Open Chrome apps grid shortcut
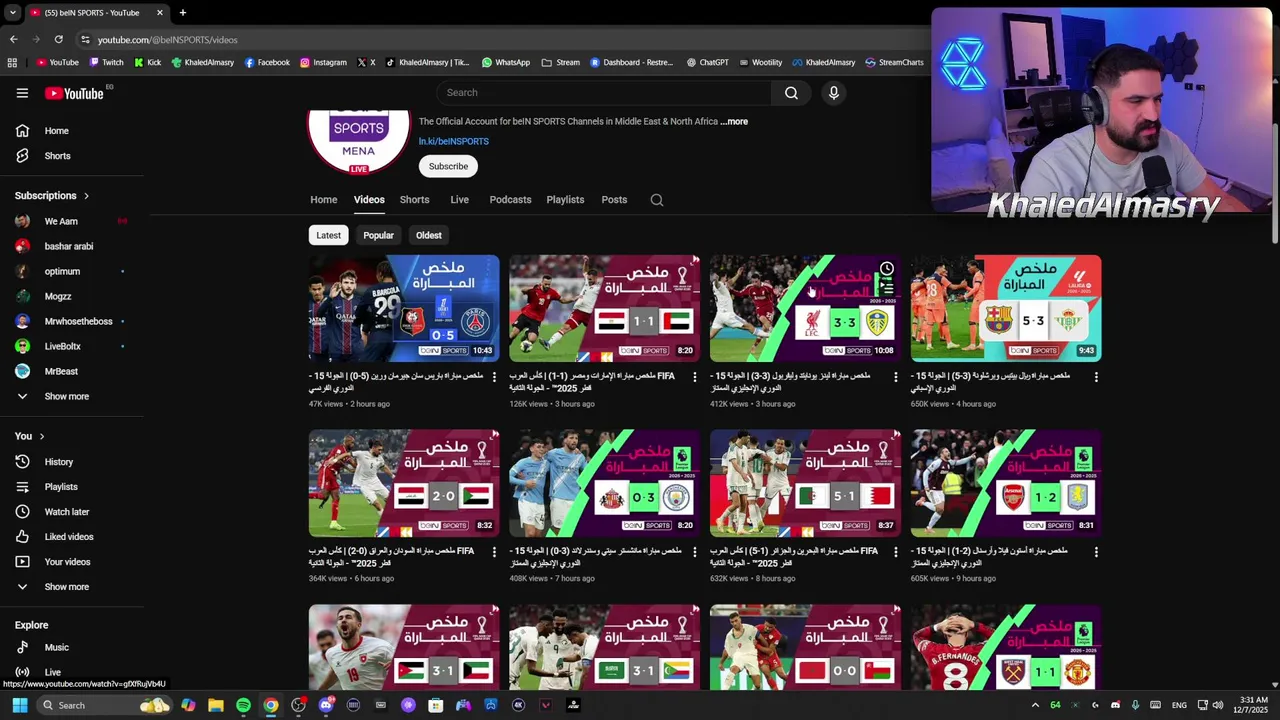 (12, 62)
